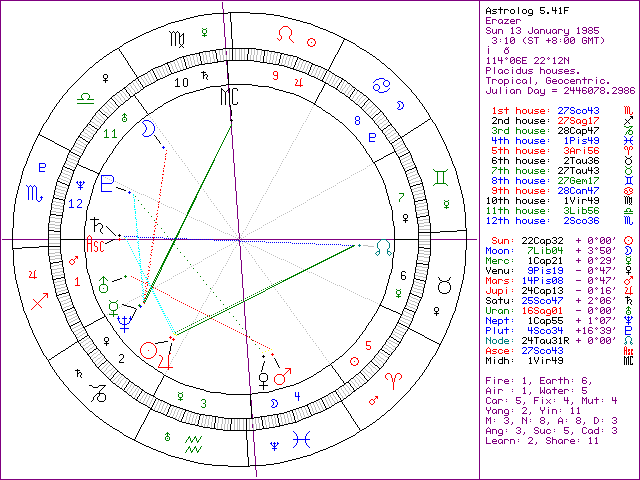Select the Pluto glyph in the chart
Screen dimensions: 640x480
click(x=107, y=185)
